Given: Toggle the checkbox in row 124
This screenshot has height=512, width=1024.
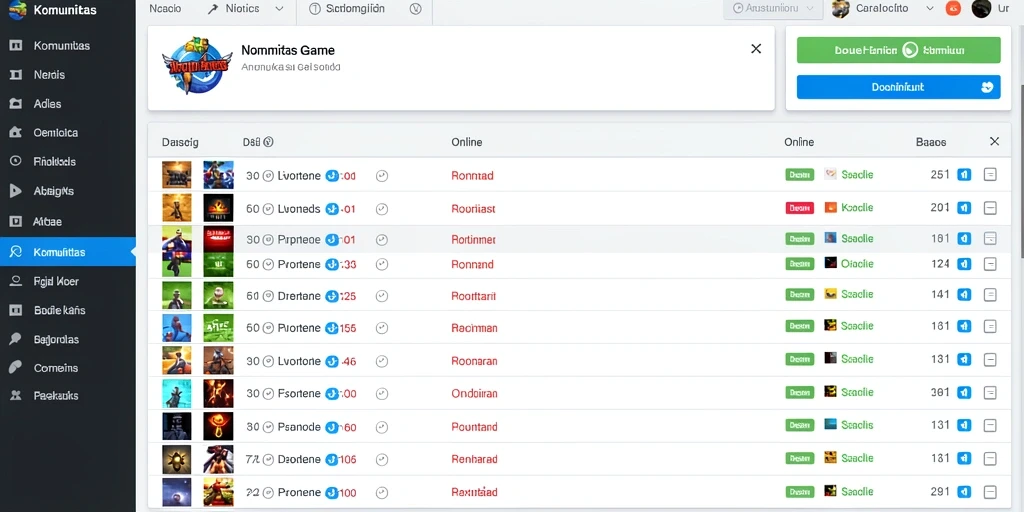Looking at the screenshot, I should point(990,264).
